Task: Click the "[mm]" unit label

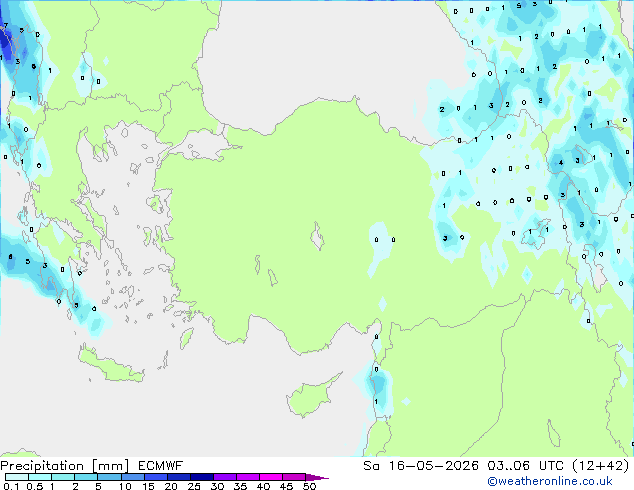Action: pyautogui.click(x=110, y=466)
